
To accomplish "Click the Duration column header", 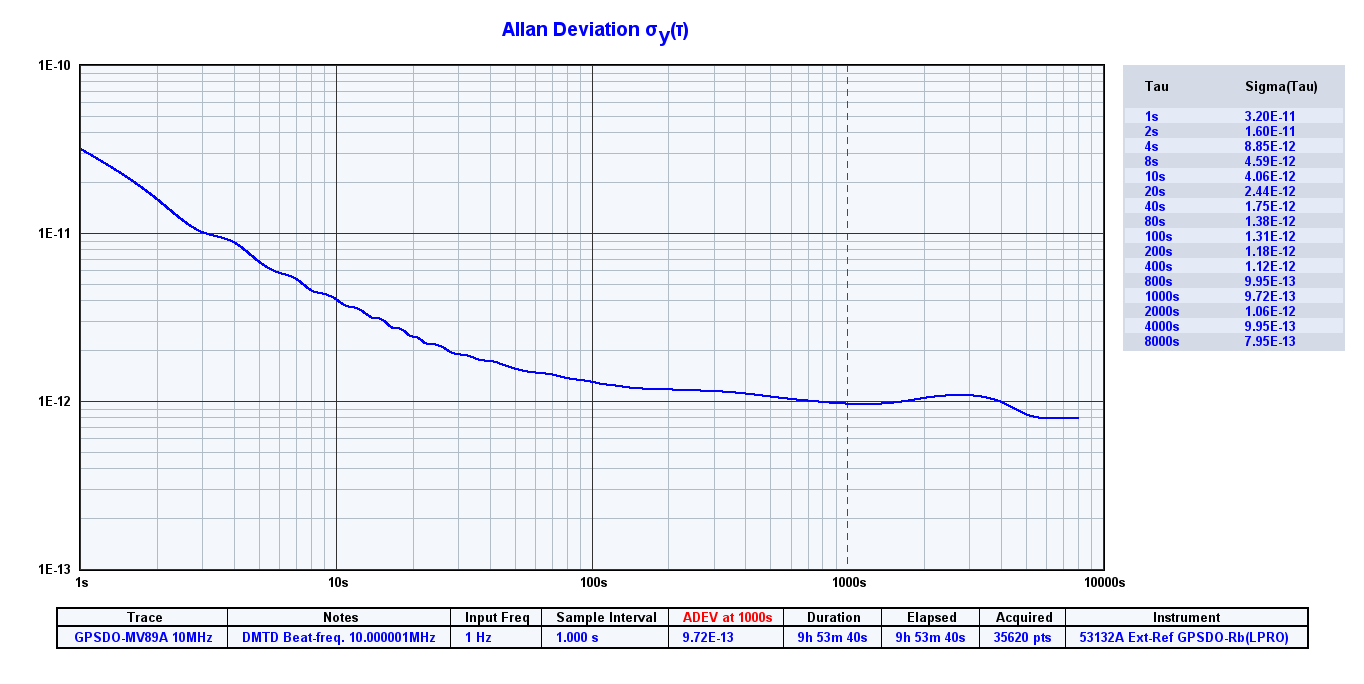I will pyautogui.click(x=833, y=617).
